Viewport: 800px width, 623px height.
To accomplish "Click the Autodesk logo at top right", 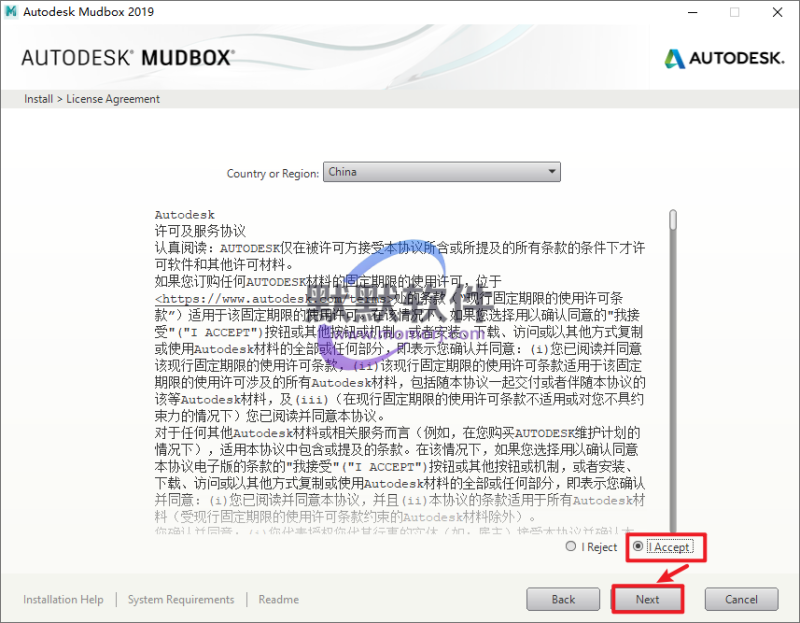I will 721,58.
